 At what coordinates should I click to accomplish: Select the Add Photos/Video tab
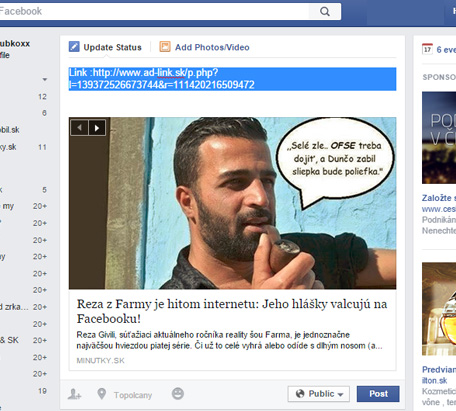click(x=204, y=47)
